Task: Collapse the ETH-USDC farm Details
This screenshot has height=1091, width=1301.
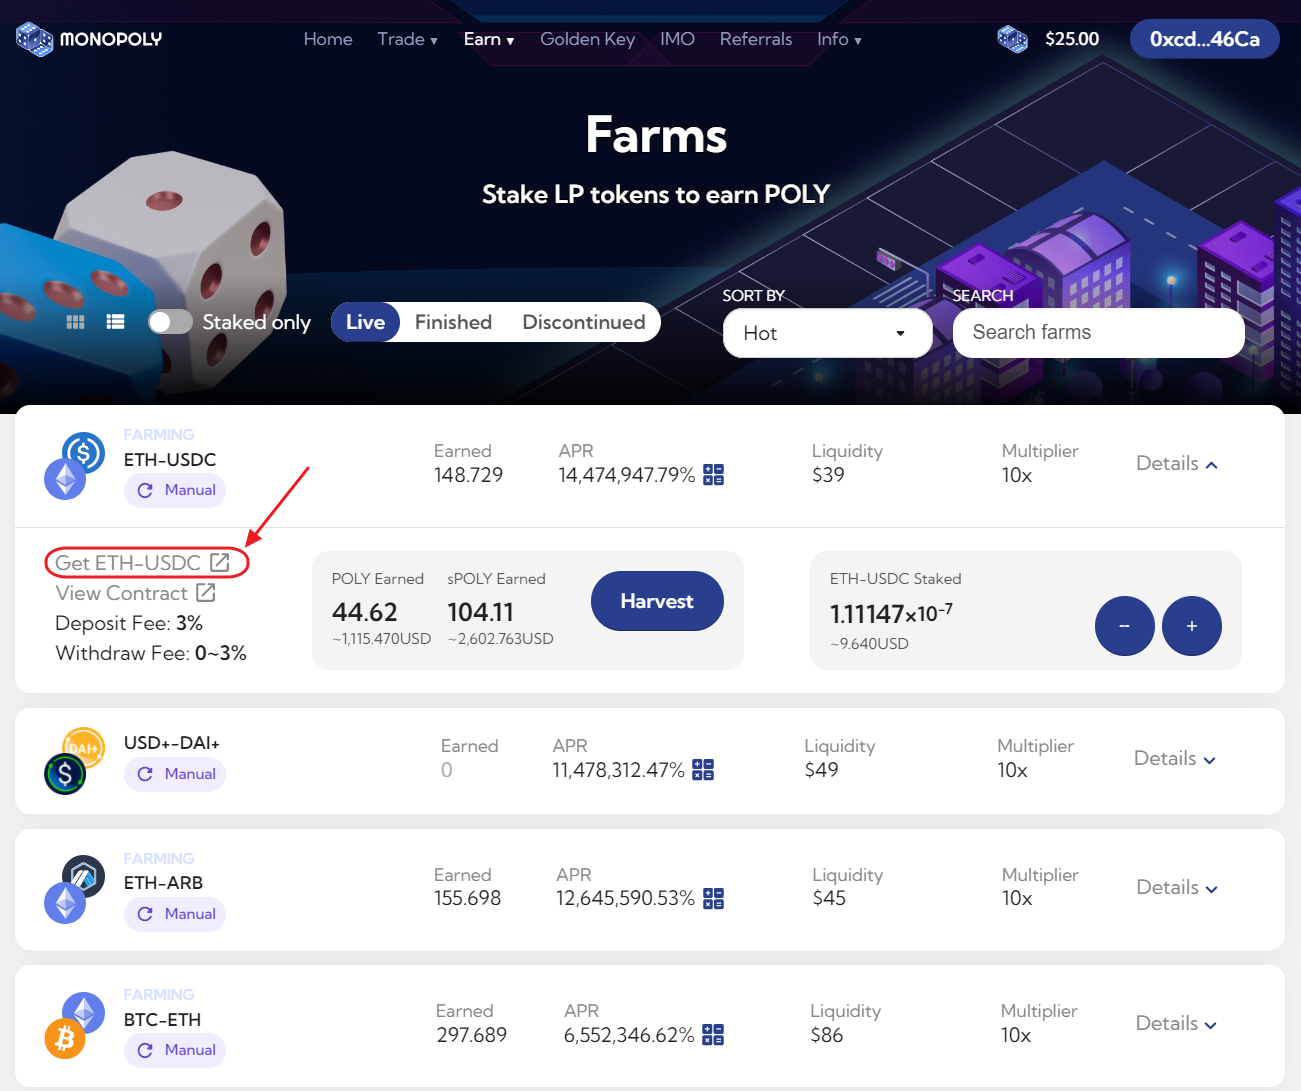Action: [x=1176, y=464]
